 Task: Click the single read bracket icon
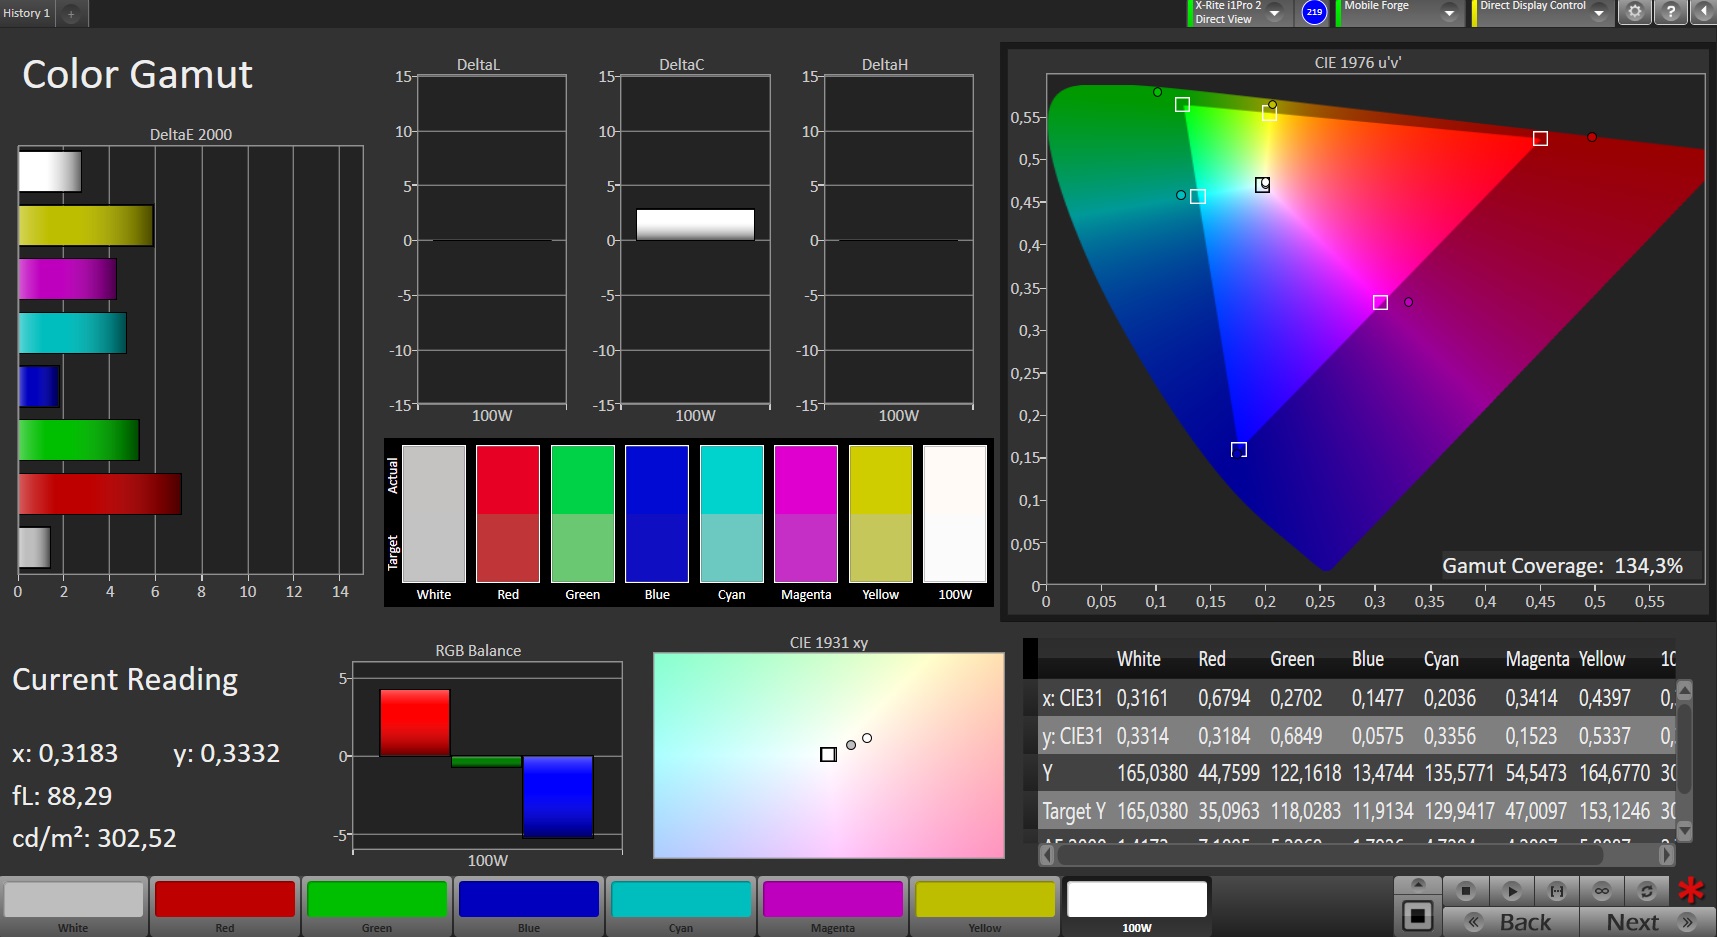tap(1557, 890)
